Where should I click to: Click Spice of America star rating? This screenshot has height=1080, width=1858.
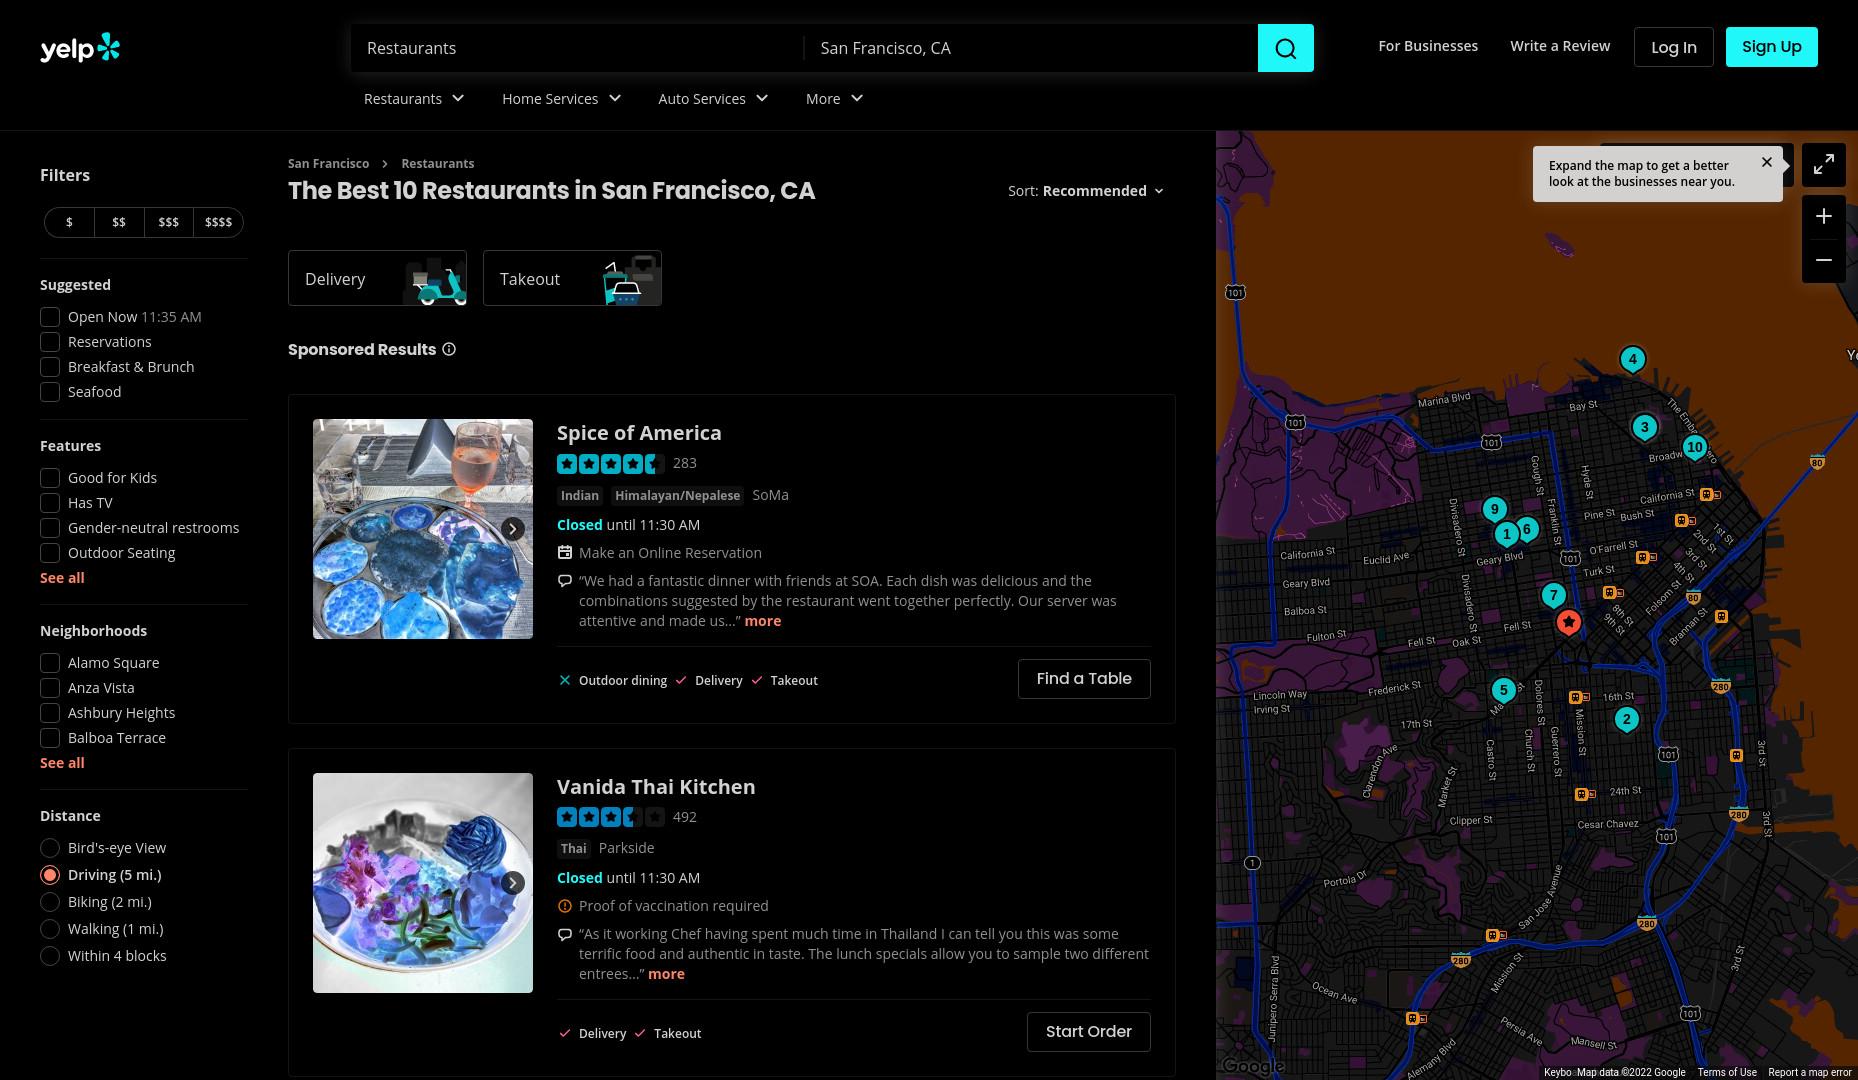click(x=610, y=463)
